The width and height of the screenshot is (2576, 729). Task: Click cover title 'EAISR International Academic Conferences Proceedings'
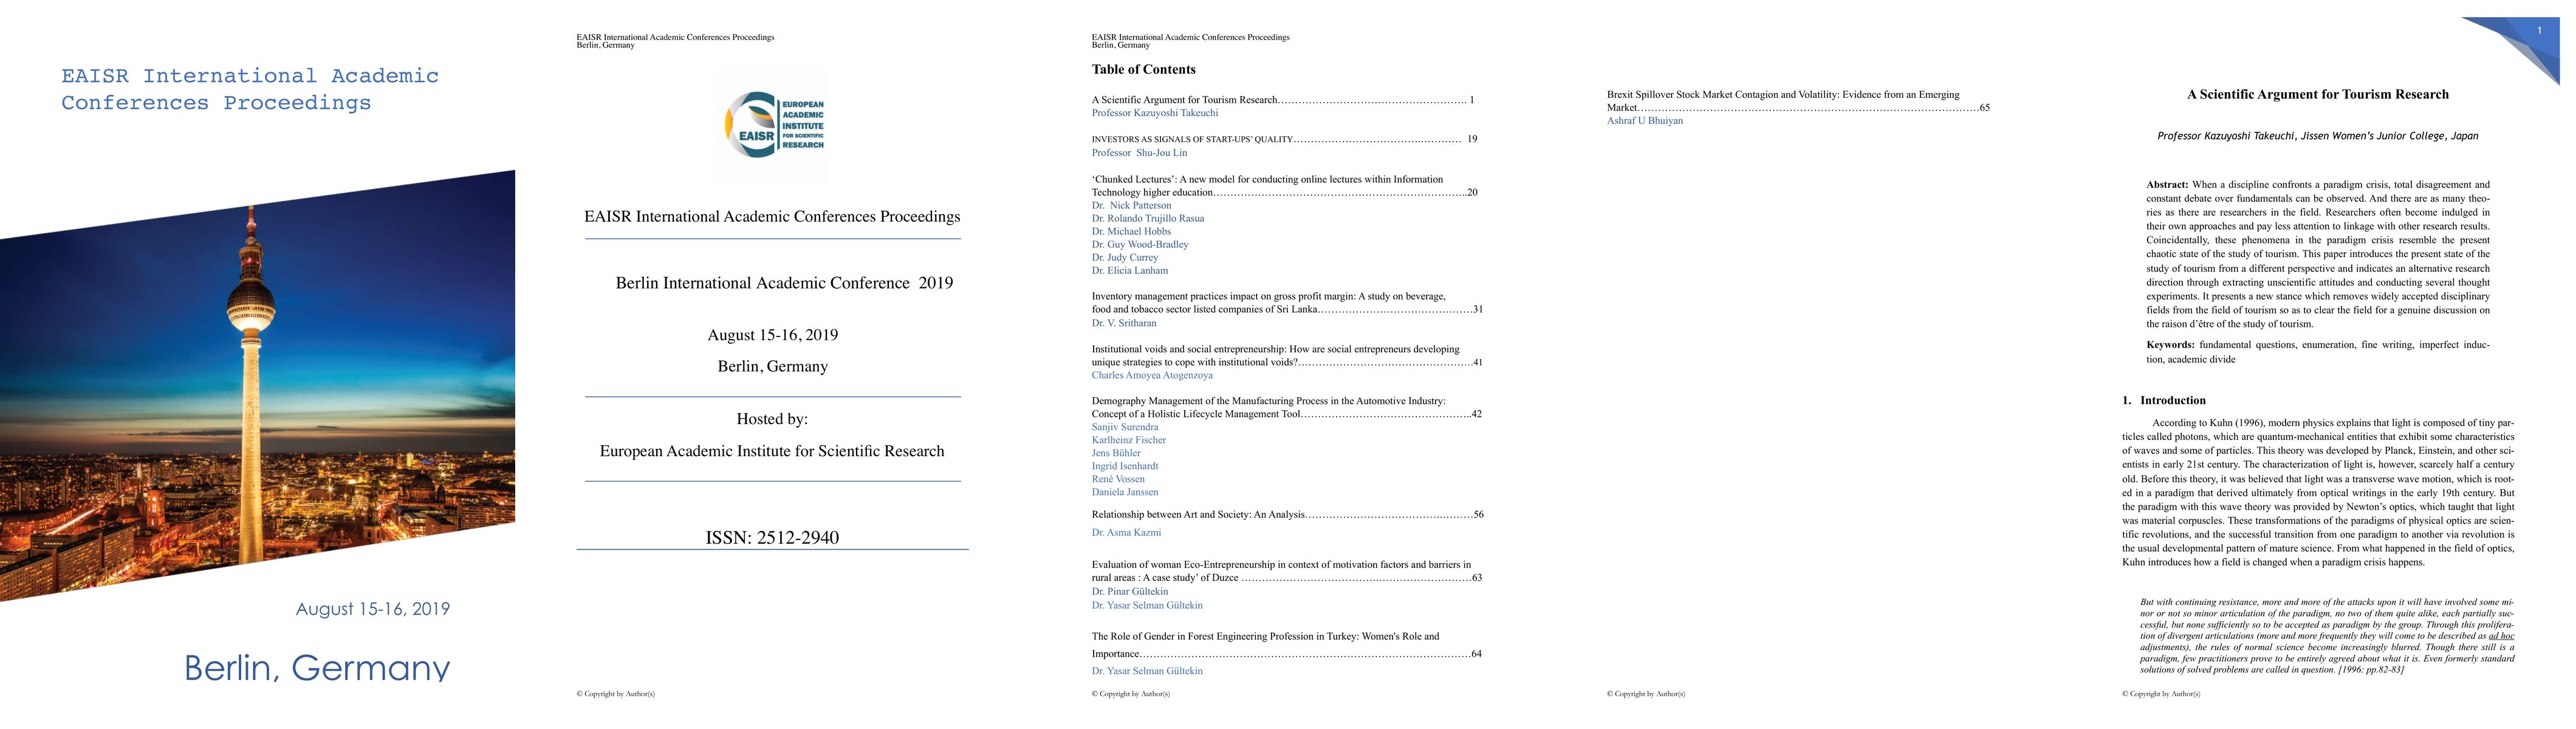pos(250,89)
